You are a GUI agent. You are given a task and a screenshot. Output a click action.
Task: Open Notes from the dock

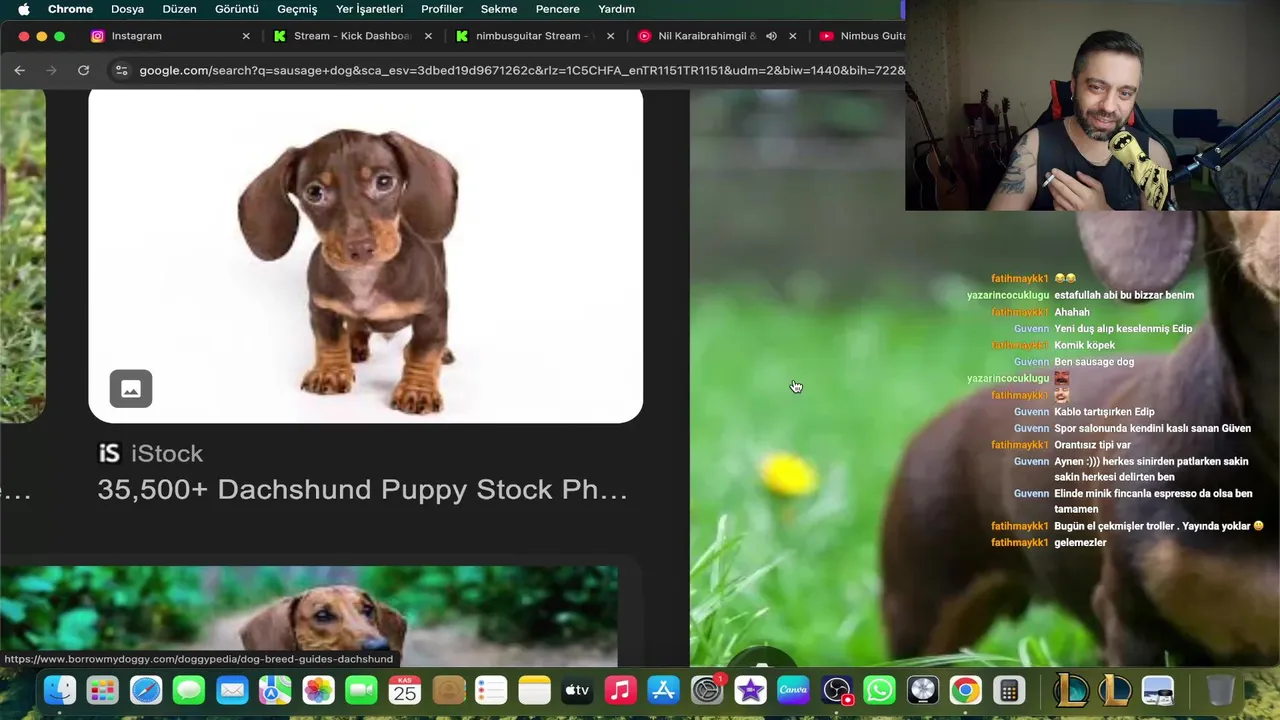(534, 690)
